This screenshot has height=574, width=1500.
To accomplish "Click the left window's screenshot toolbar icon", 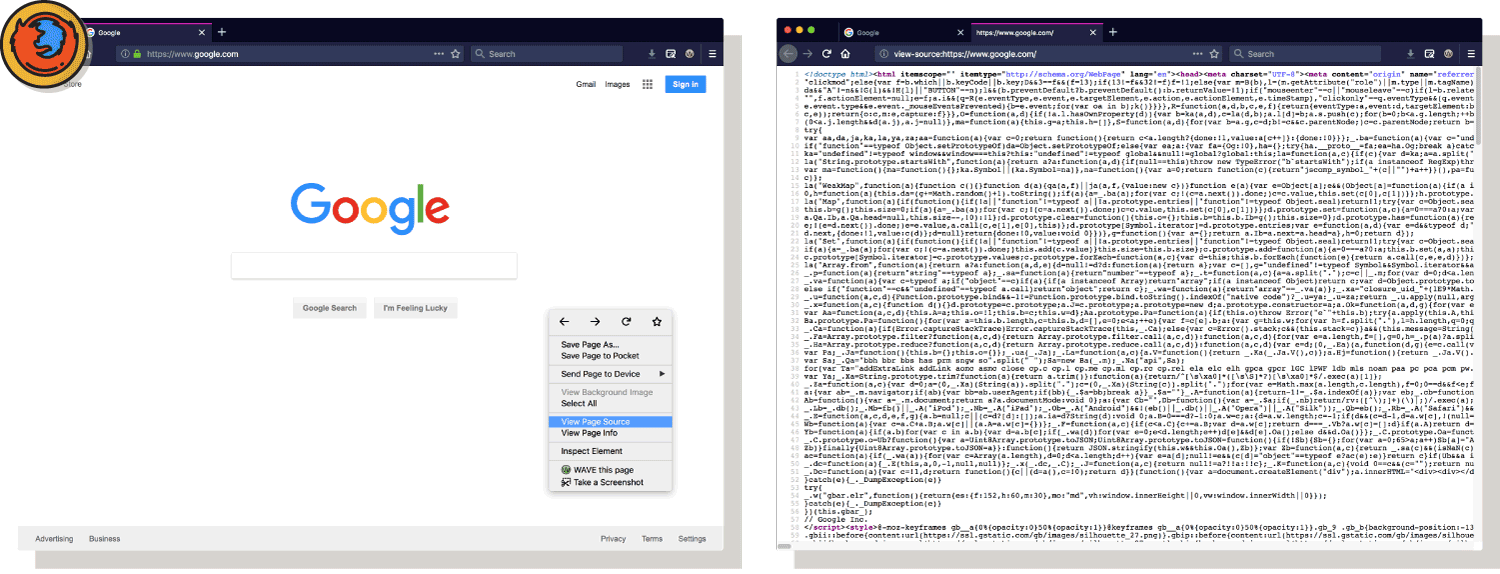I will pyautogui.click(x=670, y=54).
